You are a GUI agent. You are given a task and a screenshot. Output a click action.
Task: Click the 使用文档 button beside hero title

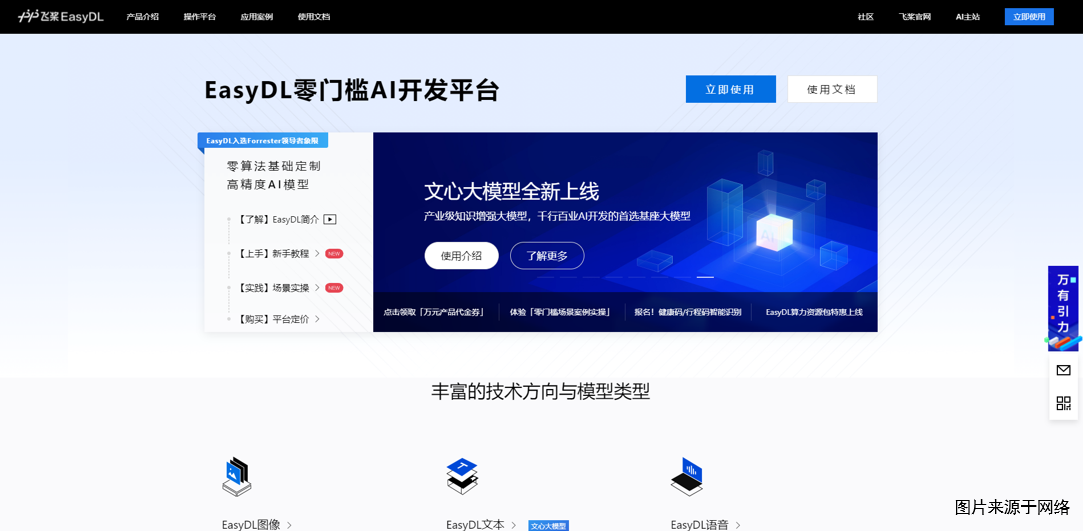tap(831, 89)
